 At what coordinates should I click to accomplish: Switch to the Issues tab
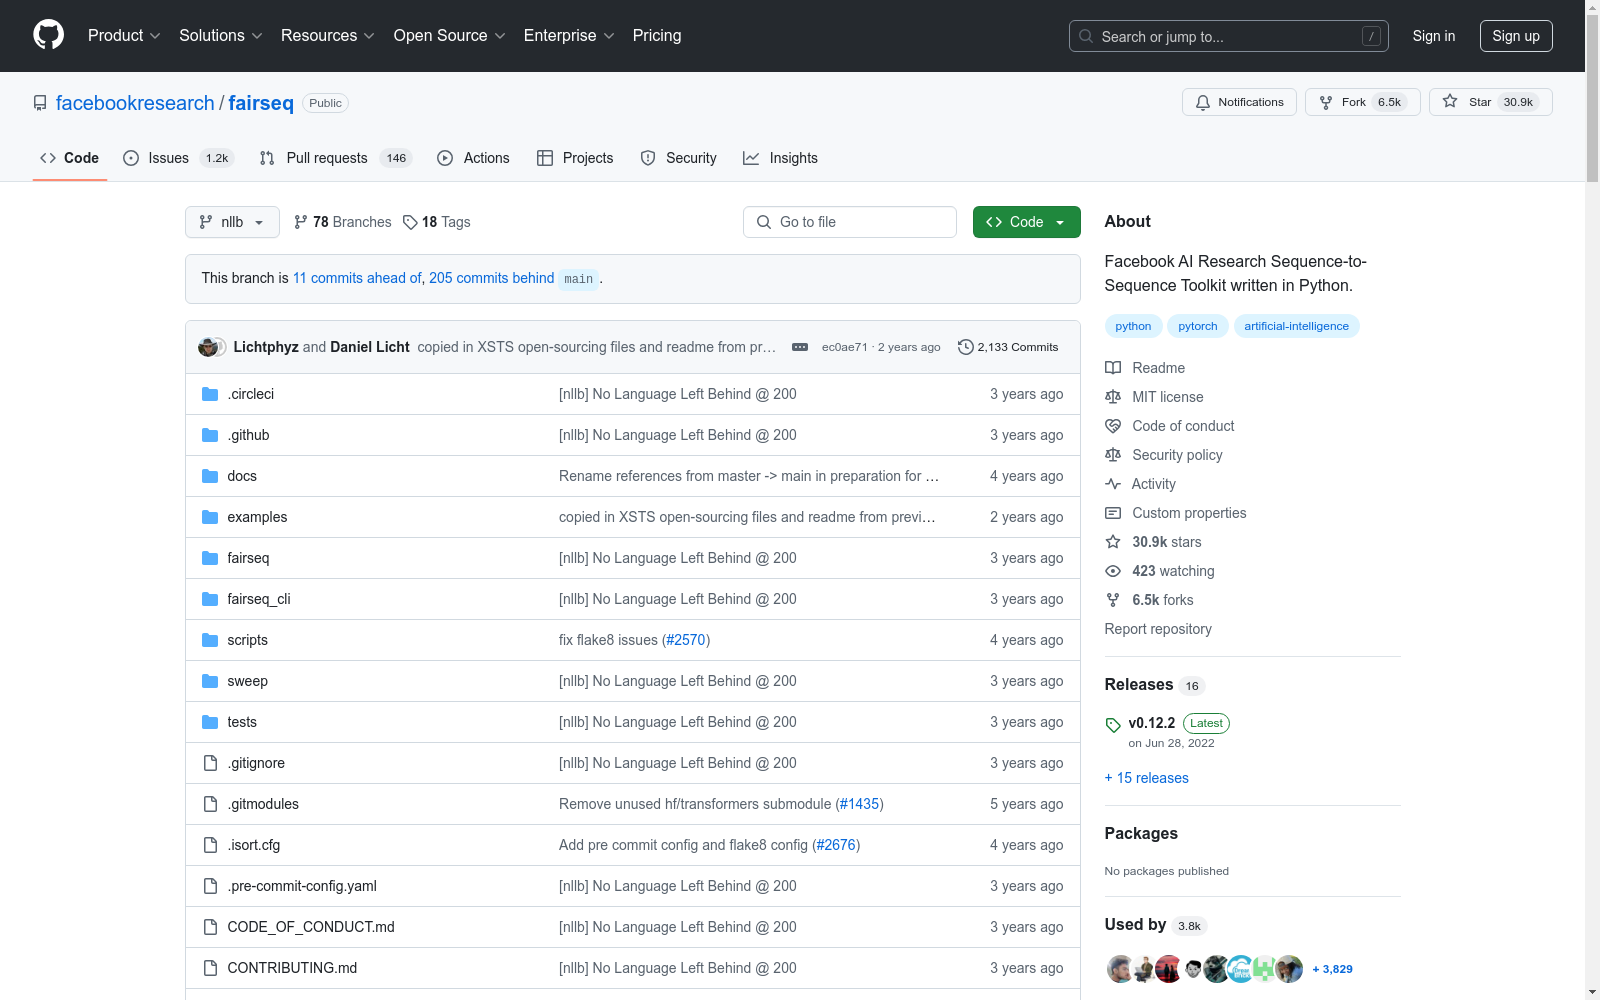tap(168, 158)
